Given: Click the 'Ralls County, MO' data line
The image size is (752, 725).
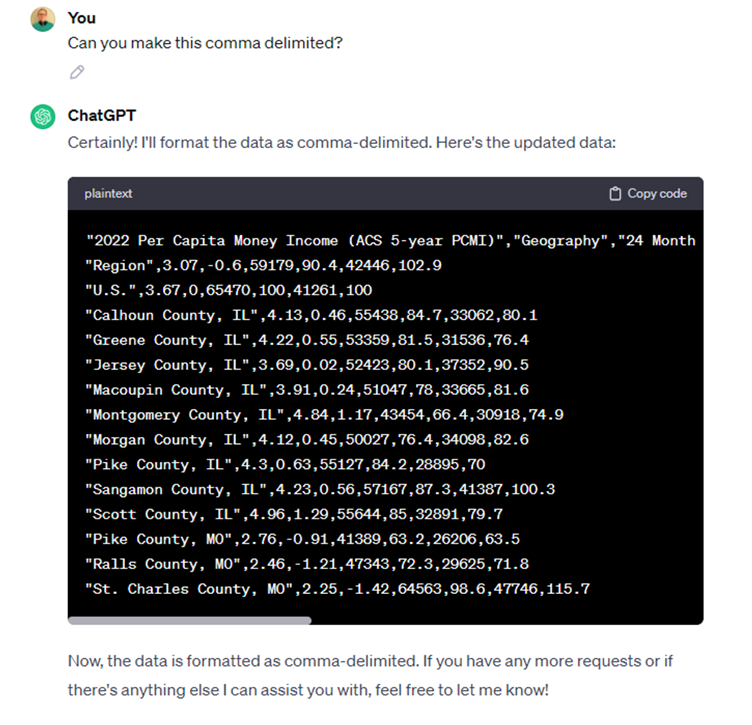Looking at the screenshot, I should pos(307,564).
